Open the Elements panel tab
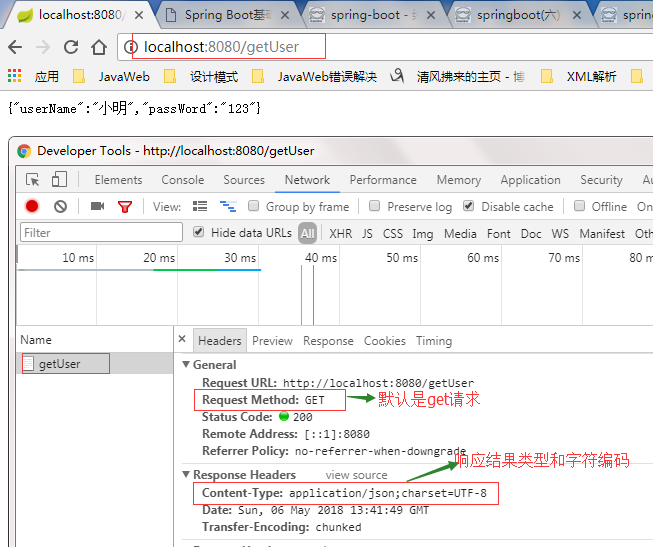Screen dimensions: 653x547 click(x=118, y=180)
